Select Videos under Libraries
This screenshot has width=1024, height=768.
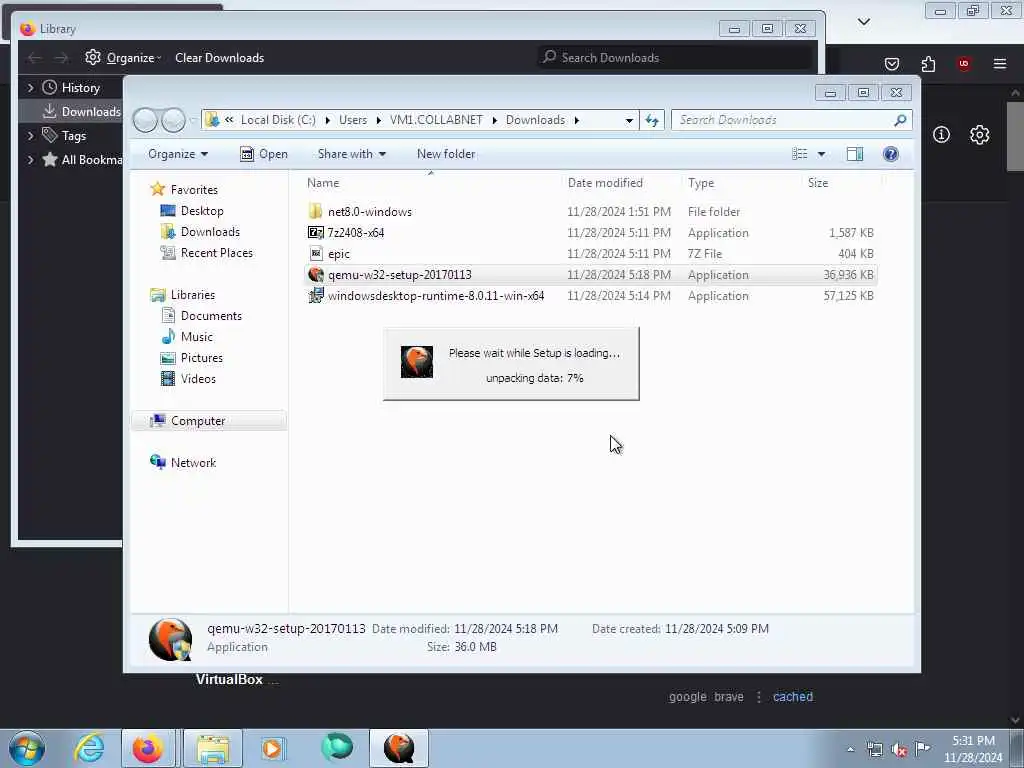pos(188,379)
